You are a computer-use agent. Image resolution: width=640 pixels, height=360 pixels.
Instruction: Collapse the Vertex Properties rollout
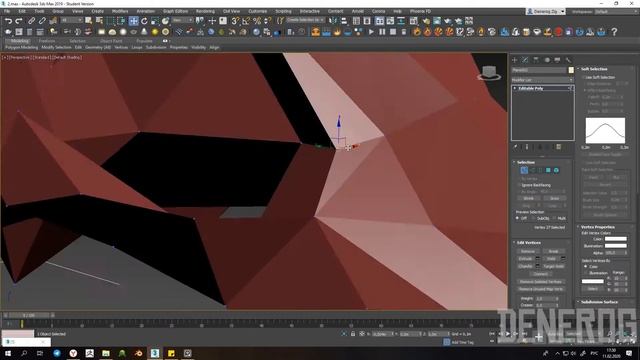(598, 227)
